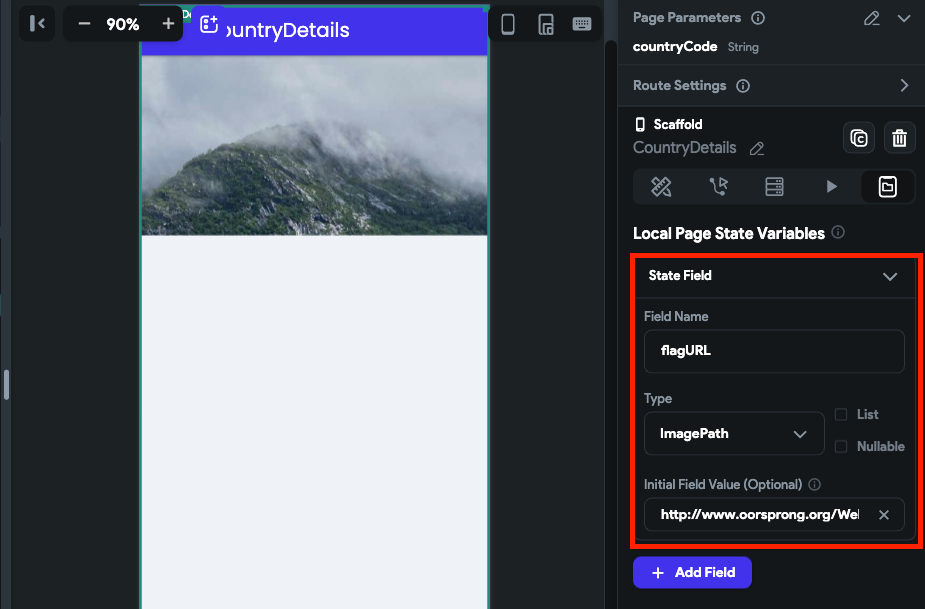This screenshot has height=609, width=925.
Task: Collapse the left panel with the arrow icon
Action: (37, 24)
